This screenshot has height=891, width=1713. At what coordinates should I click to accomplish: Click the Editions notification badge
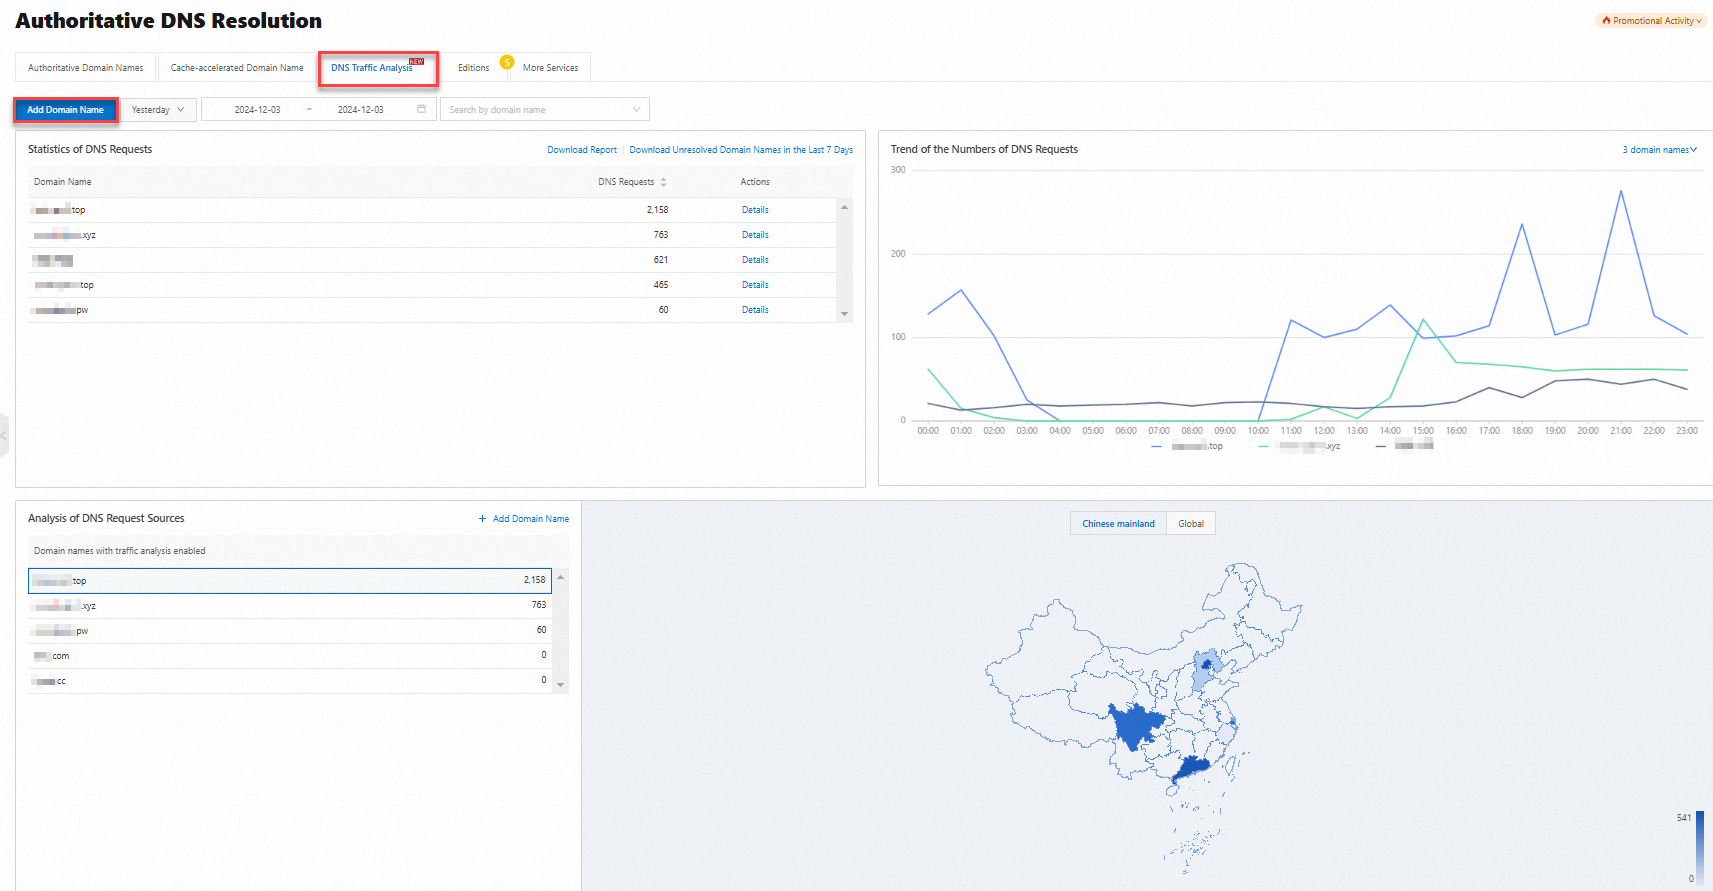coord(507,62)
